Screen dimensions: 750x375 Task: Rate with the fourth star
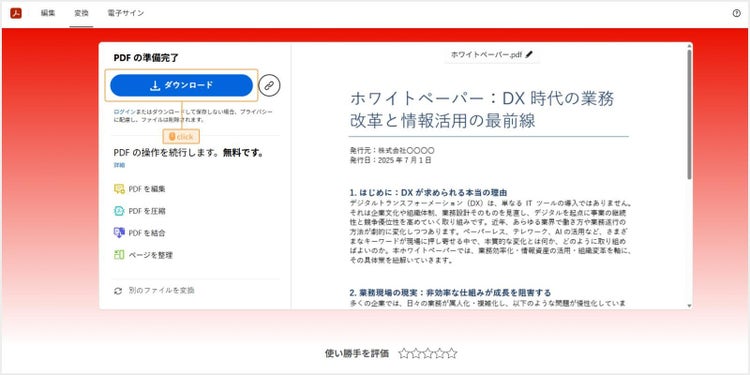440,353
